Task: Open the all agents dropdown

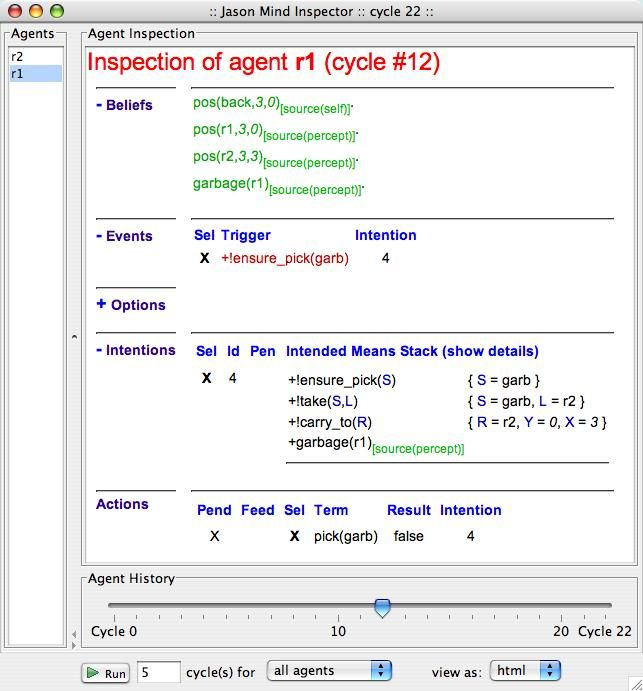Action: pos(329,671)
